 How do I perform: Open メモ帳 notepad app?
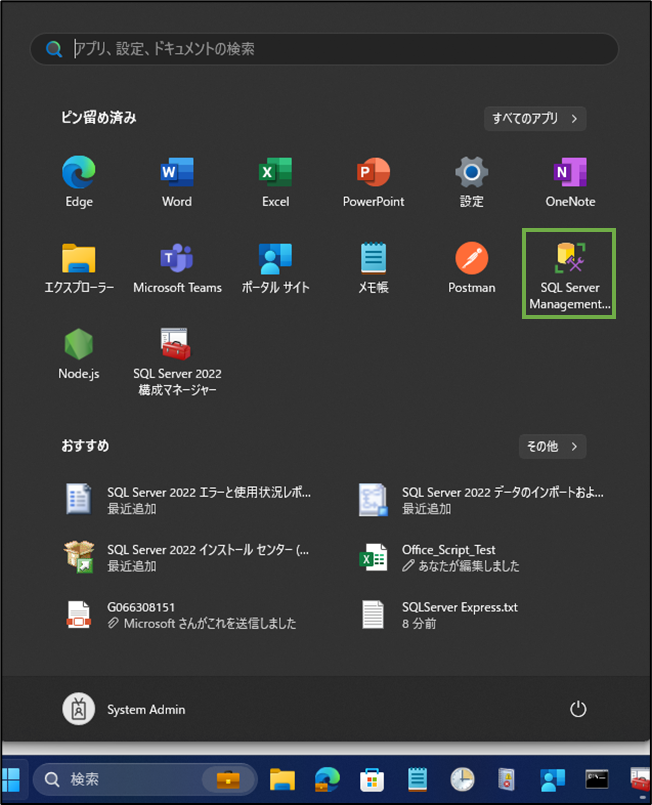373,268
